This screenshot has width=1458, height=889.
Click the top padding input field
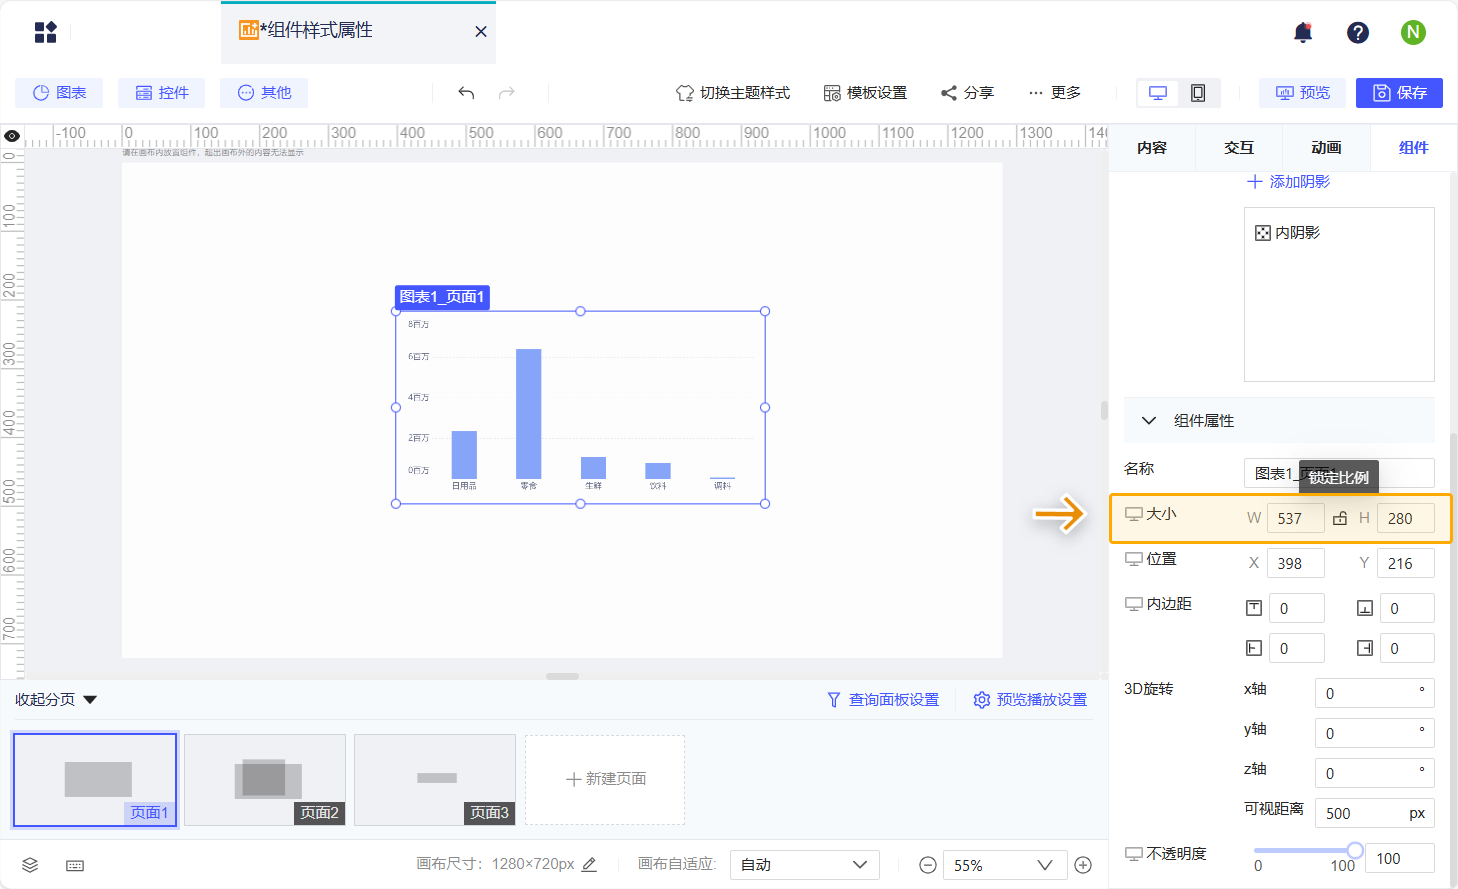pyautogui.click(x=1297, y=608)
